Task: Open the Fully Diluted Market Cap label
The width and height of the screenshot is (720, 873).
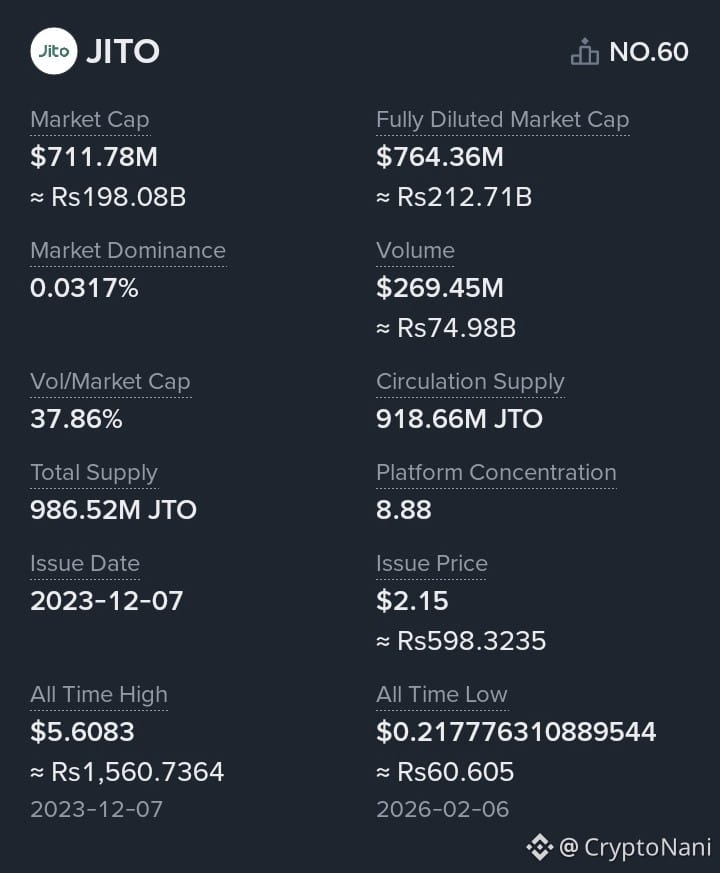Action: pos(502,120)
